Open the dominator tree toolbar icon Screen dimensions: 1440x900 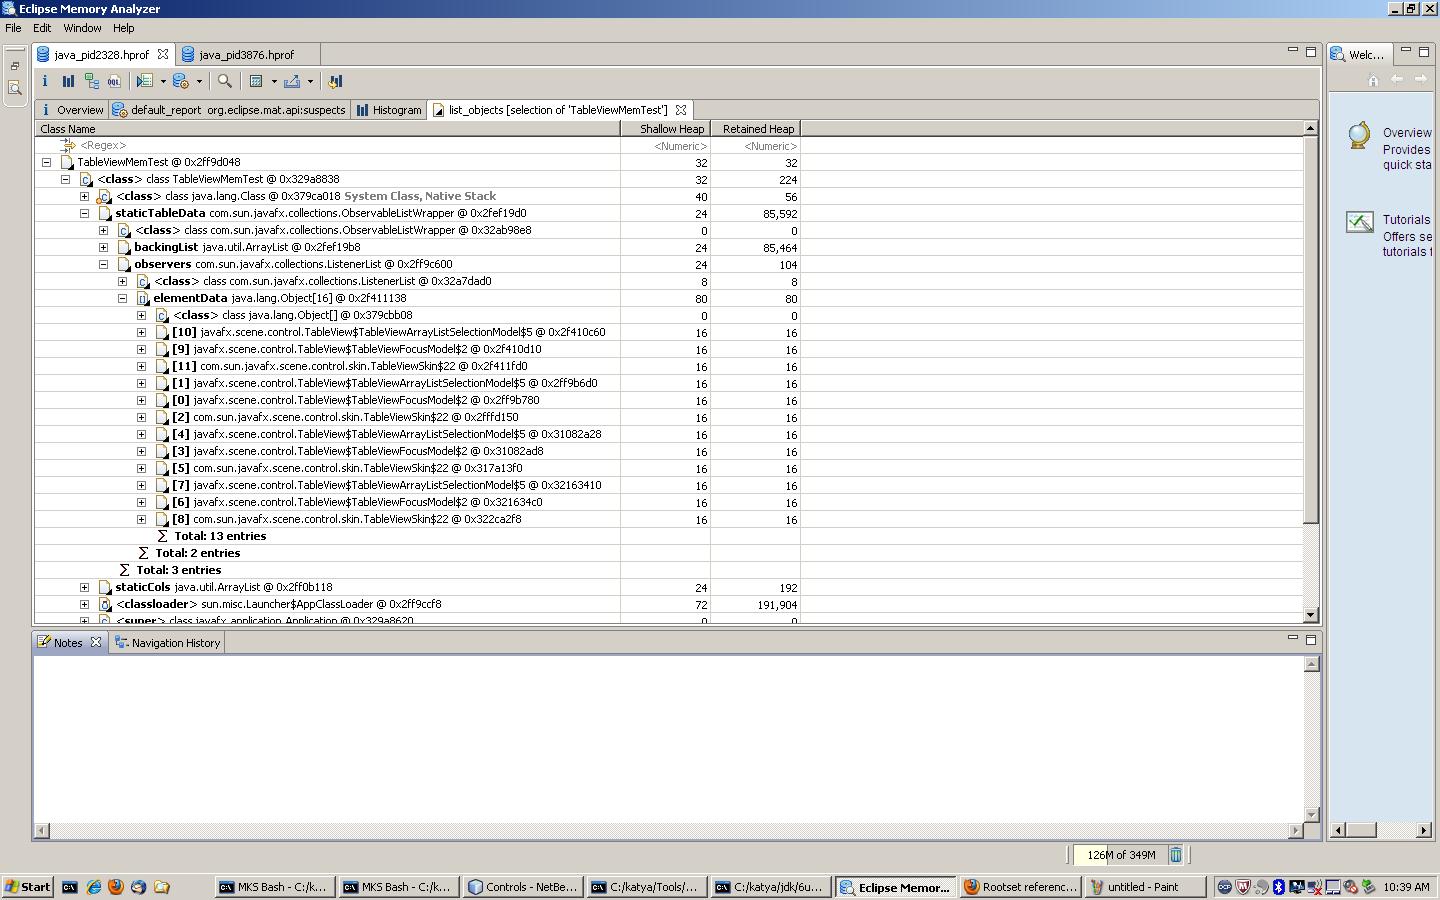(x=92, y=82)
